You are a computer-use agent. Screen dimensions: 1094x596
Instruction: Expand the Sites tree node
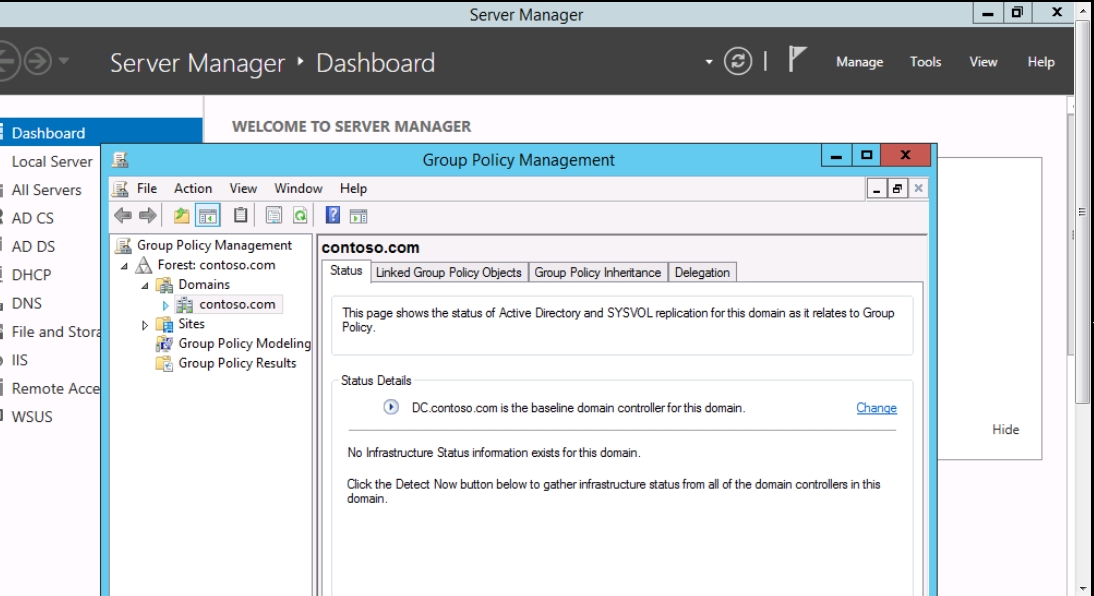(x=145, y=325)
